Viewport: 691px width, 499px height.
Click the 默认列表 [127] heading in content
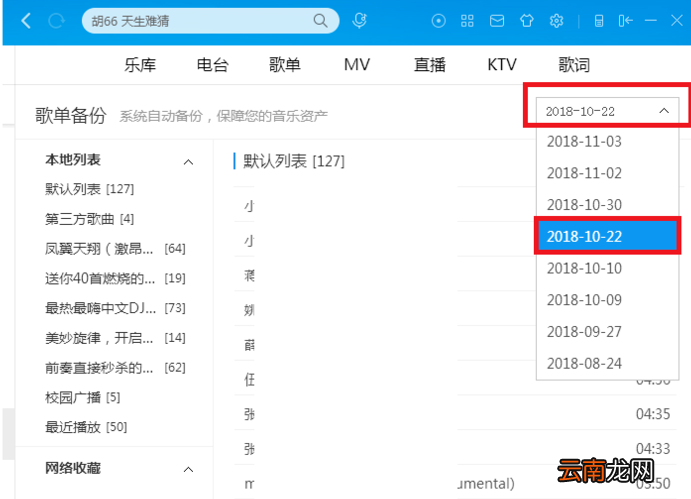pos(293,161)
